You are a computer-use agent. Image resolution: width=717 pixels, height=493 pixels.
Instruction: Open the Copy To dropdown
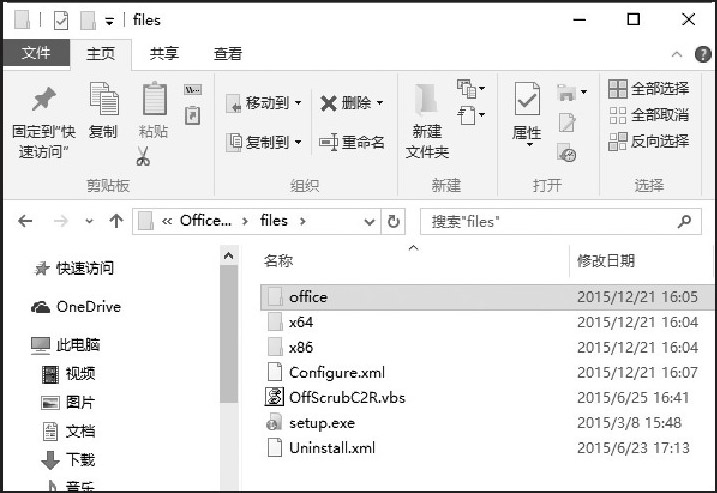pos(264,142)
